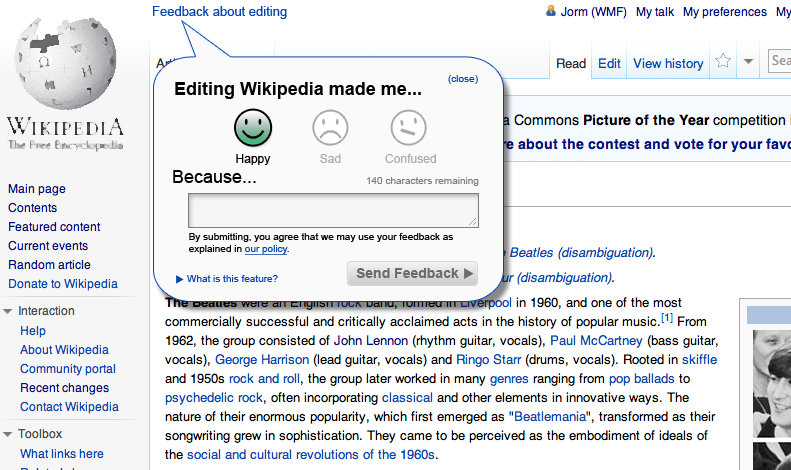Open the pop ballads link
The height and width of the screenshot is (470, 791).
point(642,379)
